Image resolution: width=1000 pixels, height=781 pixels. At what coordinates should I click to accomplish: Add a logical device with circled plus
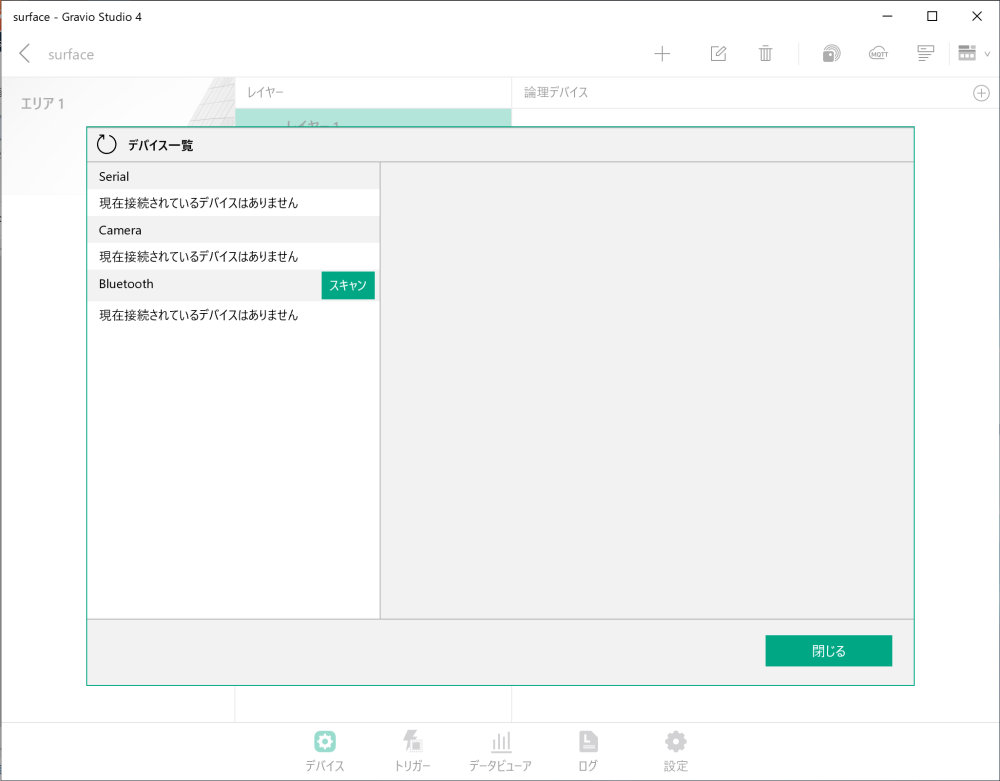point(981,93)
